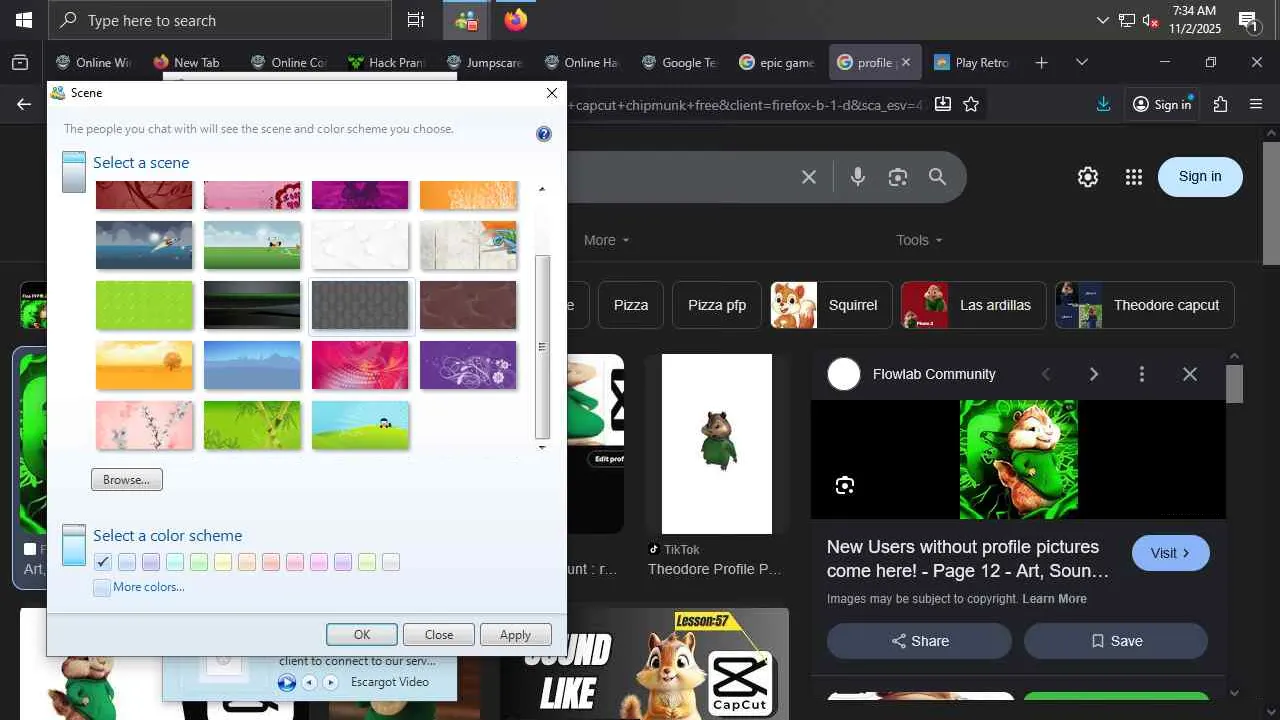Bookmark this page with the star

pyautogui.click(x=971, y=104)
